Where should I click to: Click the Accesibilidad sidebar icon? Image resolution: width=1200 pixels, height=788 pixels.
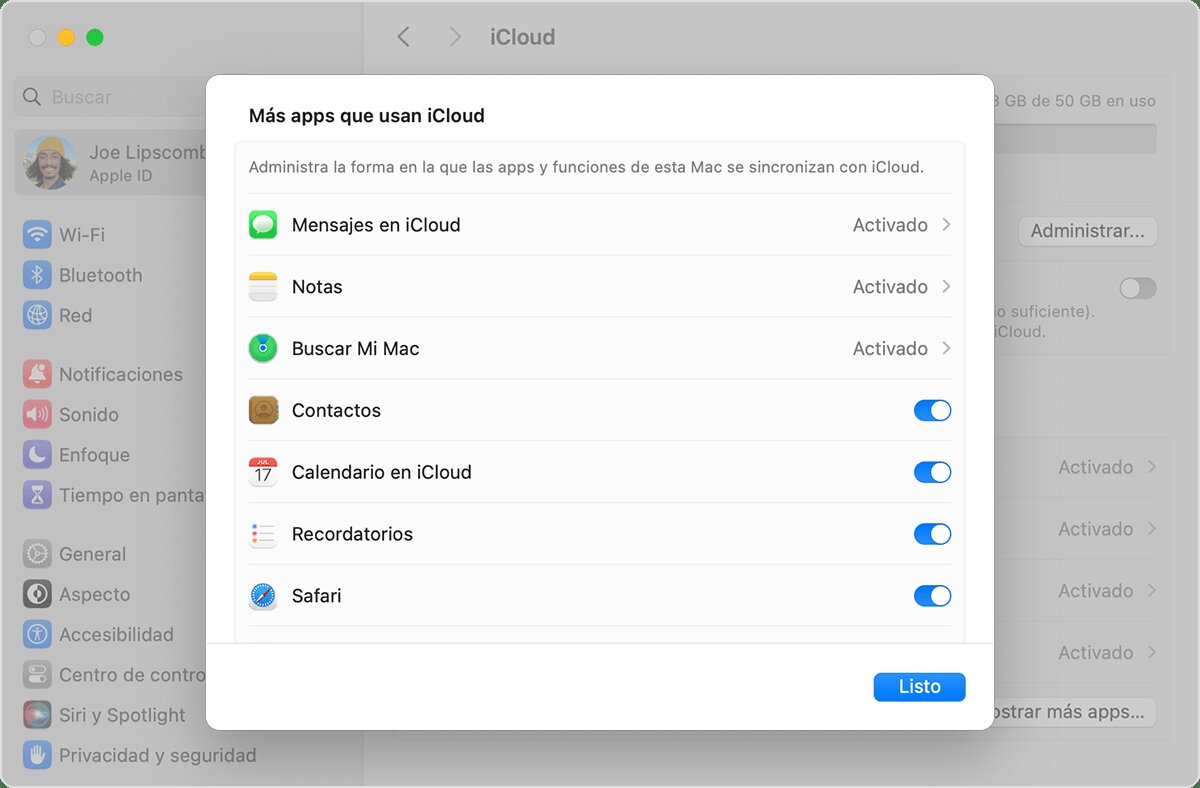(37, 634)
